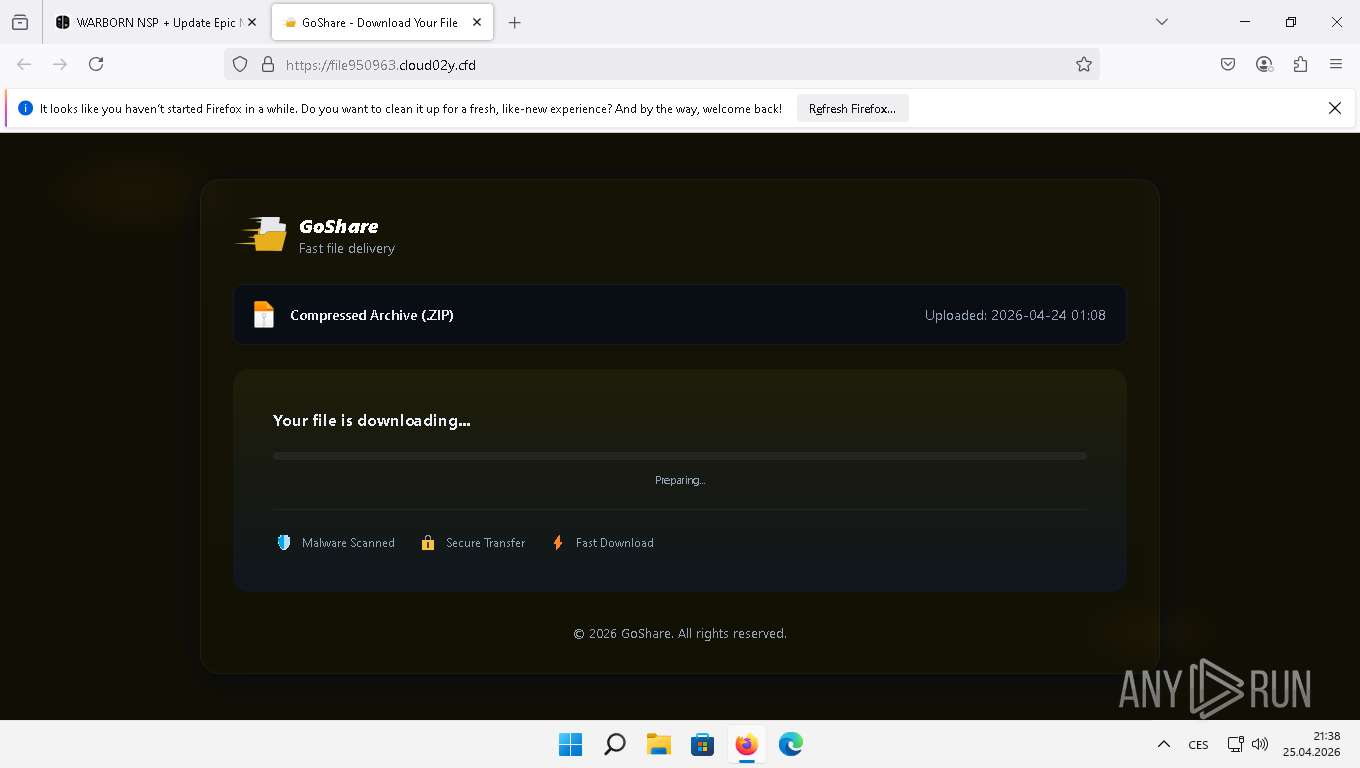Click the GoShare brand title
The height and width of the screenshot is (768, 1360).
pos(339,226)
